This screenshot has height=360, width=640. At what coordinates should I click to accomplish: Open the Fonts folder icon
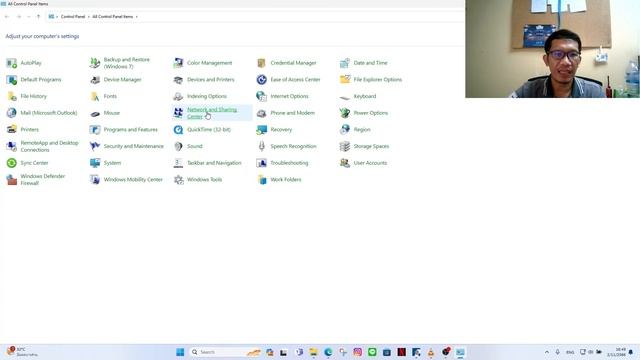pos(95,97)
